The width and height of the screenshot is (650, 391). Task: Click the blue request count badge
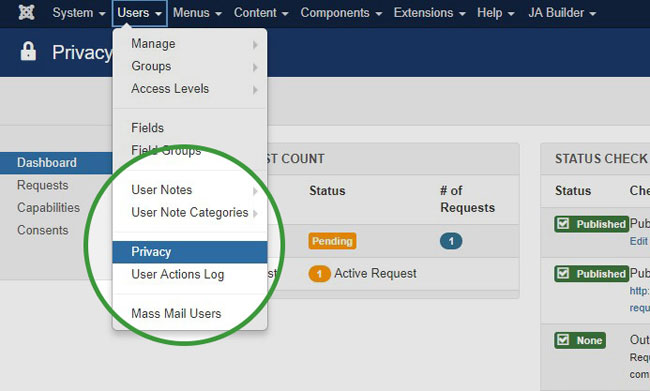451,241
